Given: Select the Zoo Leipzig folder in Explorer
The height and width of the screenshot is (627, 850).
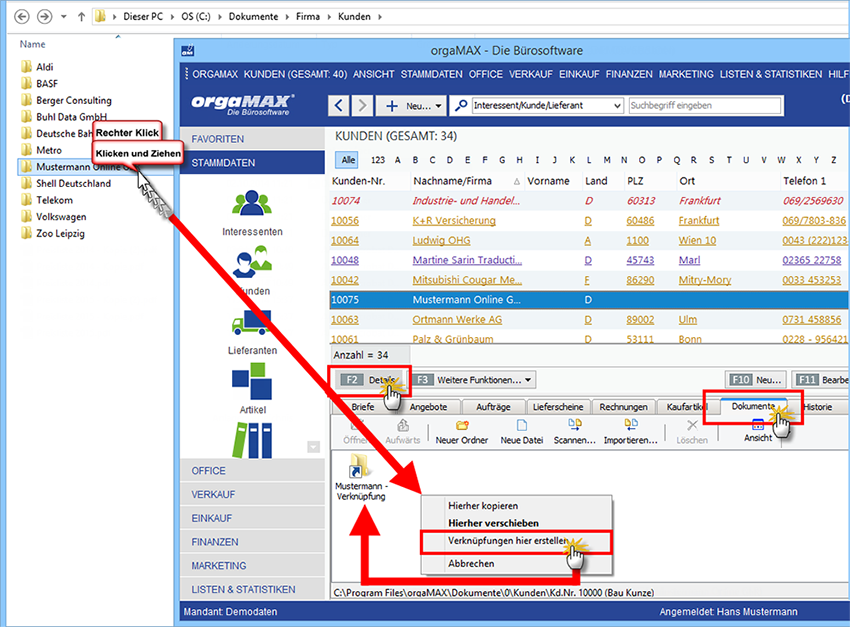Looking at the screenshot, I should (53, 234).
